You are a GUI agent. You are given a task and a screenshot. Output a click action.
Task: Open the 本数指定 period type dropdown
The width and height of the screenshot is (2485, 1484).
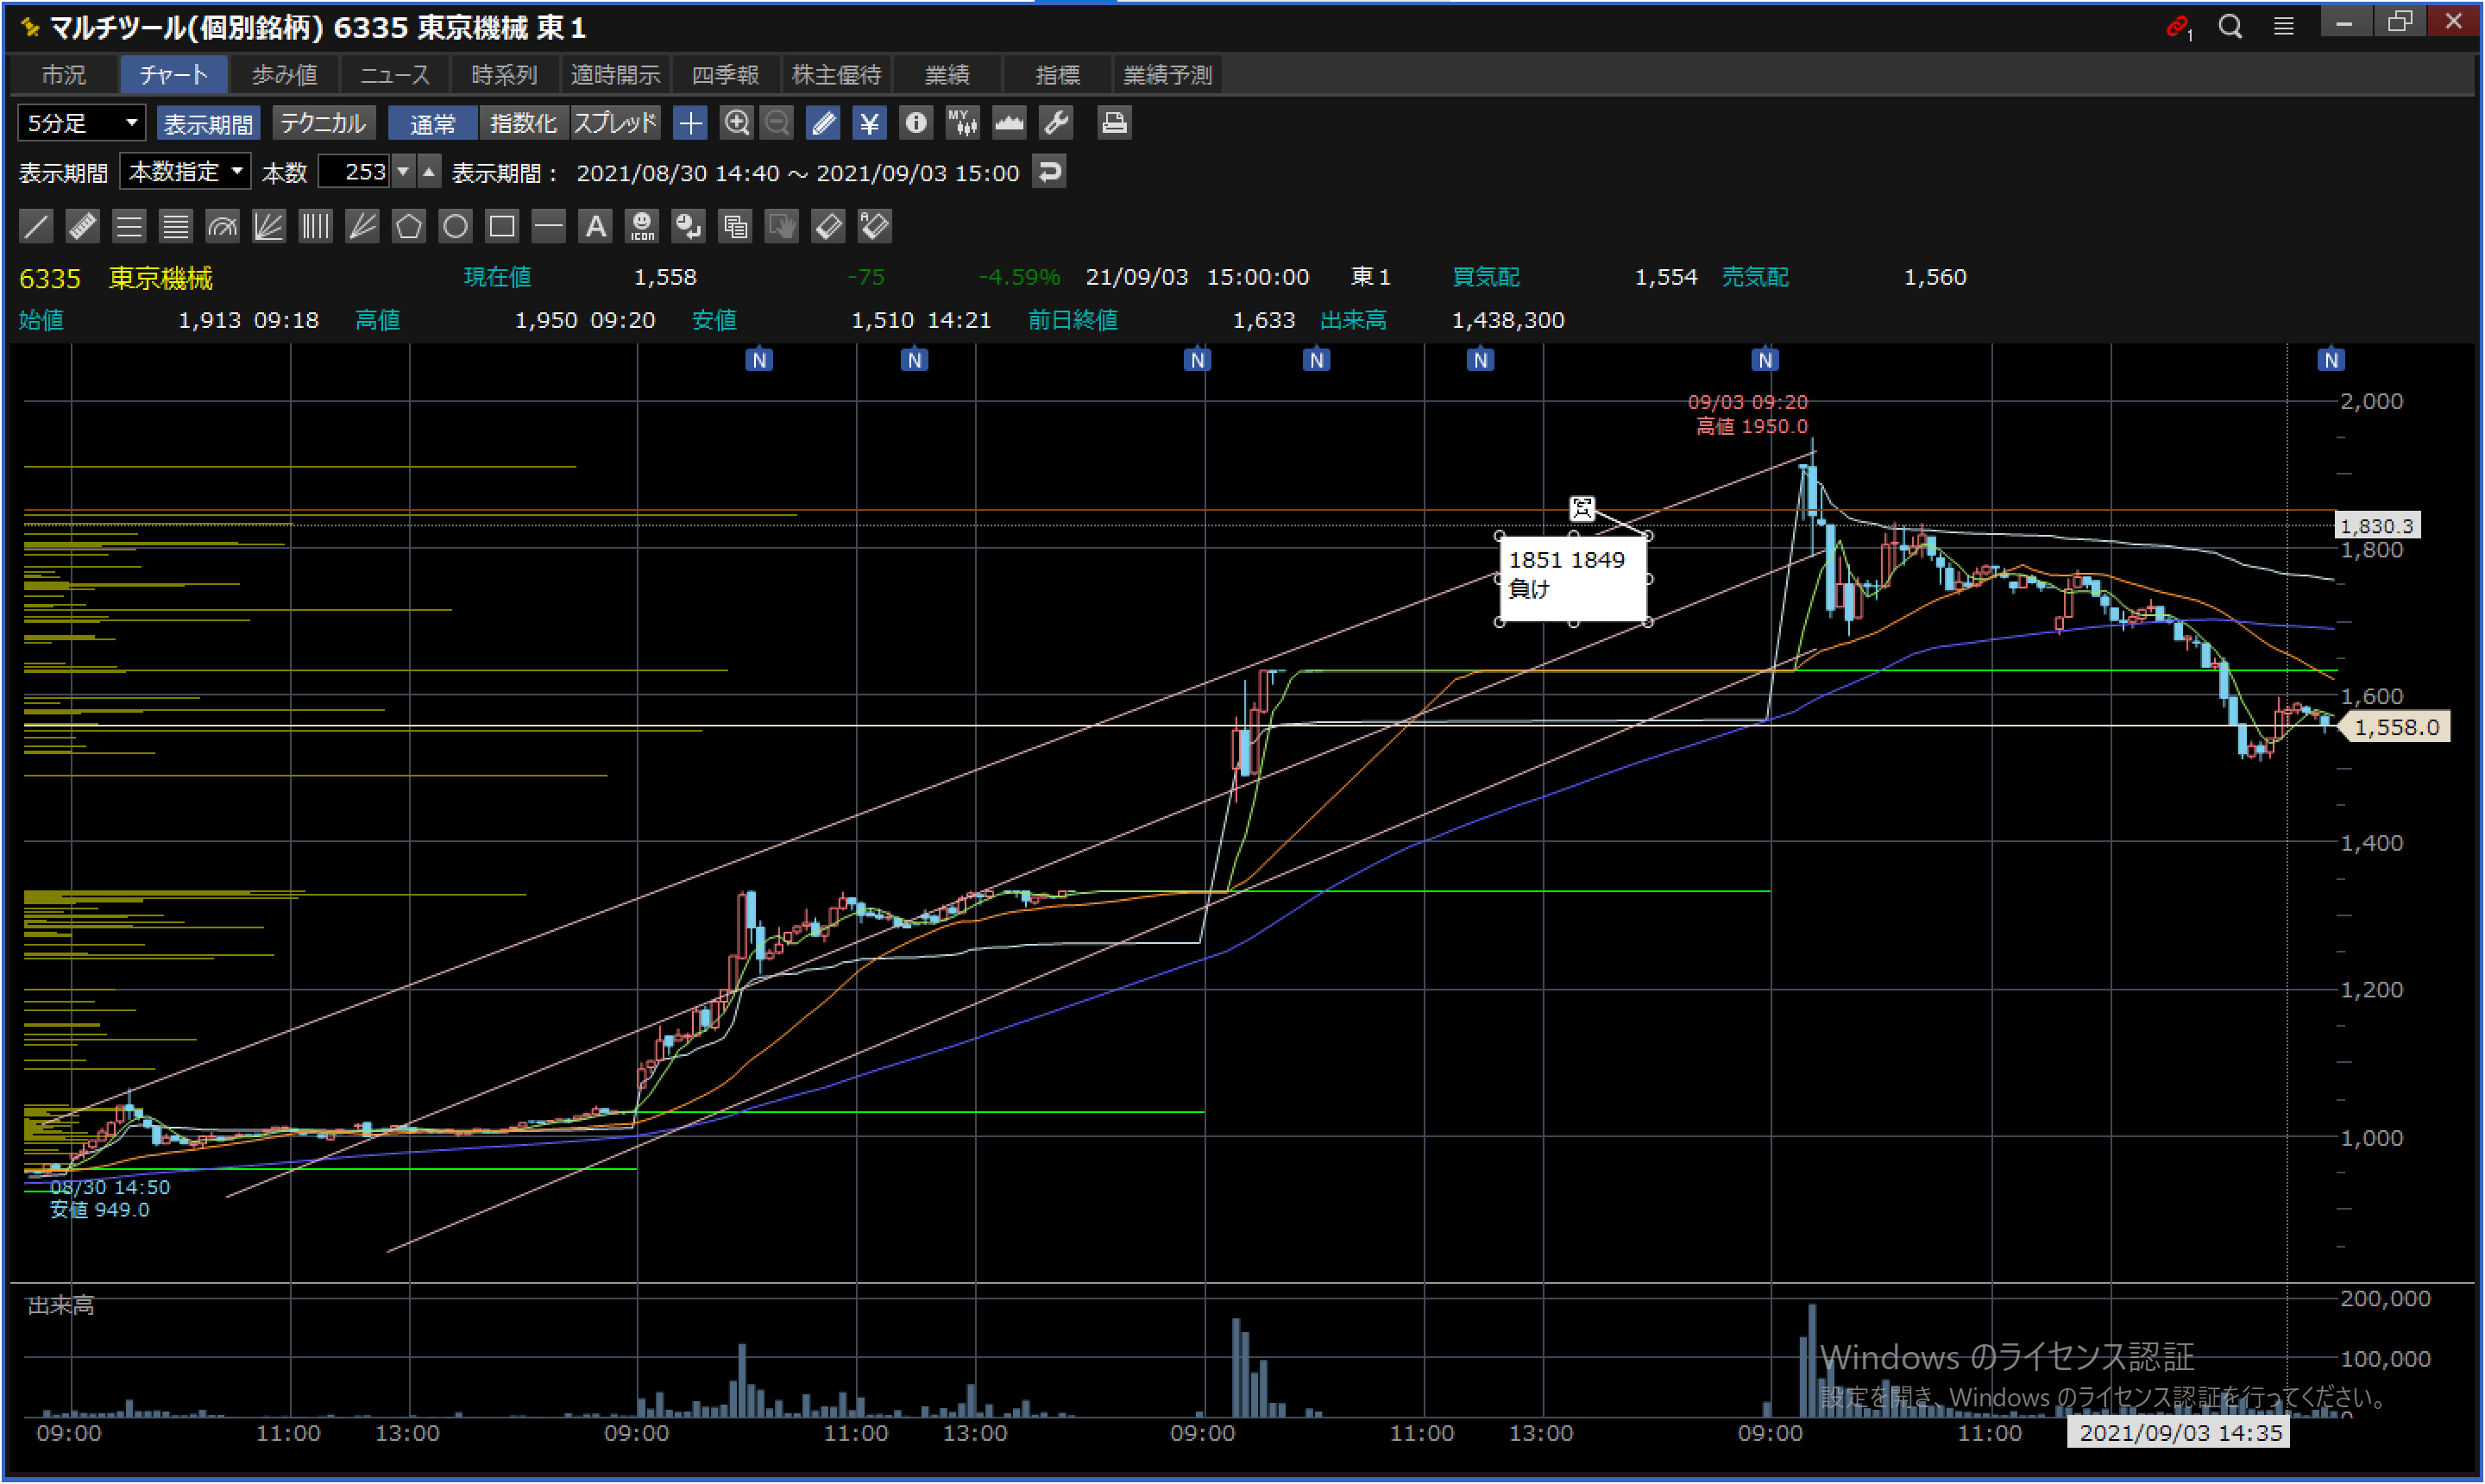pos(186,172)
